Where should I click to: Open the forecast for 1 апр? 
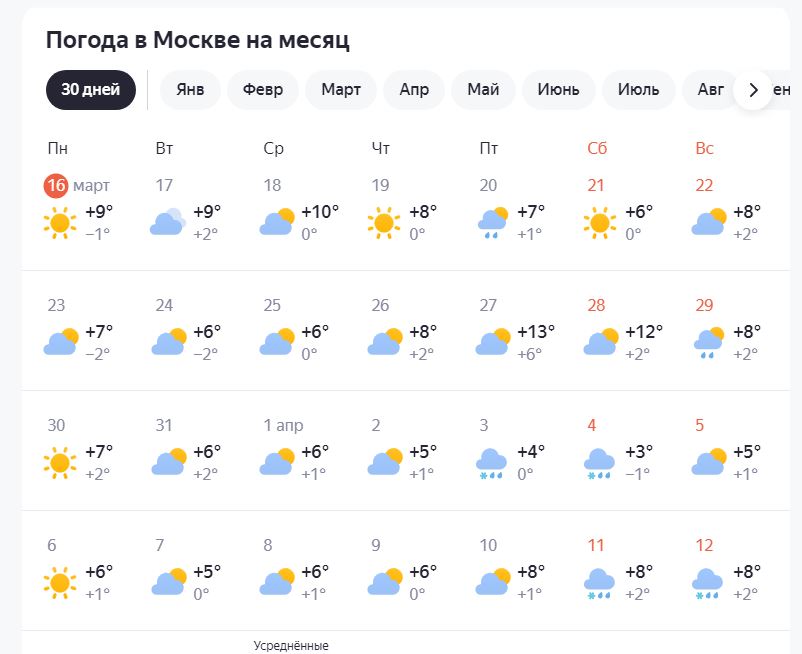(283, 425)
